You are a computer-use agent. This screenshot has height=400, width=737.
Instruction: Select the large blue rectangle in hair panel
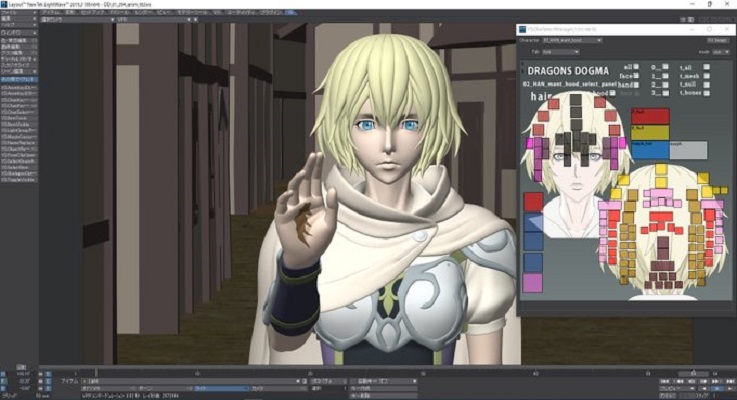coord(650,150)
